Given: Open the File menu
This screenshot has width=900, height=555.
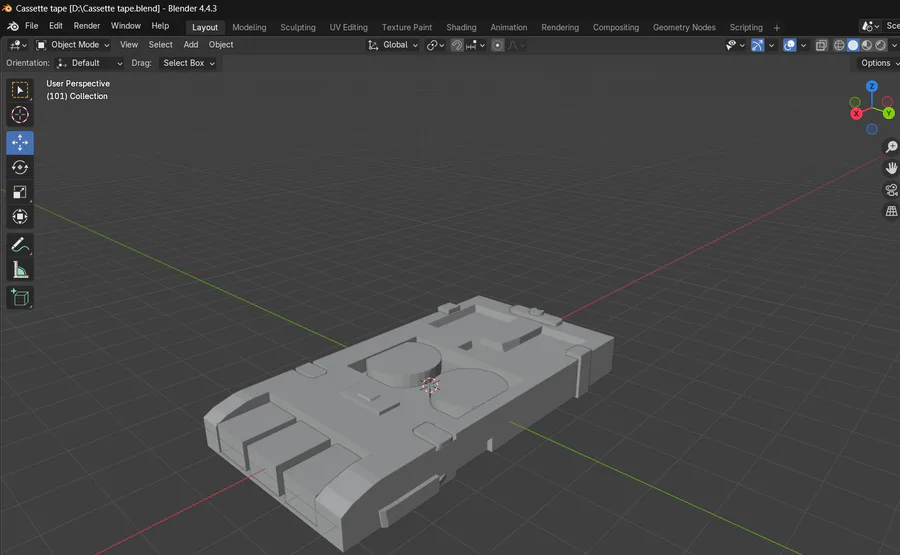Looking at the screenshot, I should pos(32,26).
